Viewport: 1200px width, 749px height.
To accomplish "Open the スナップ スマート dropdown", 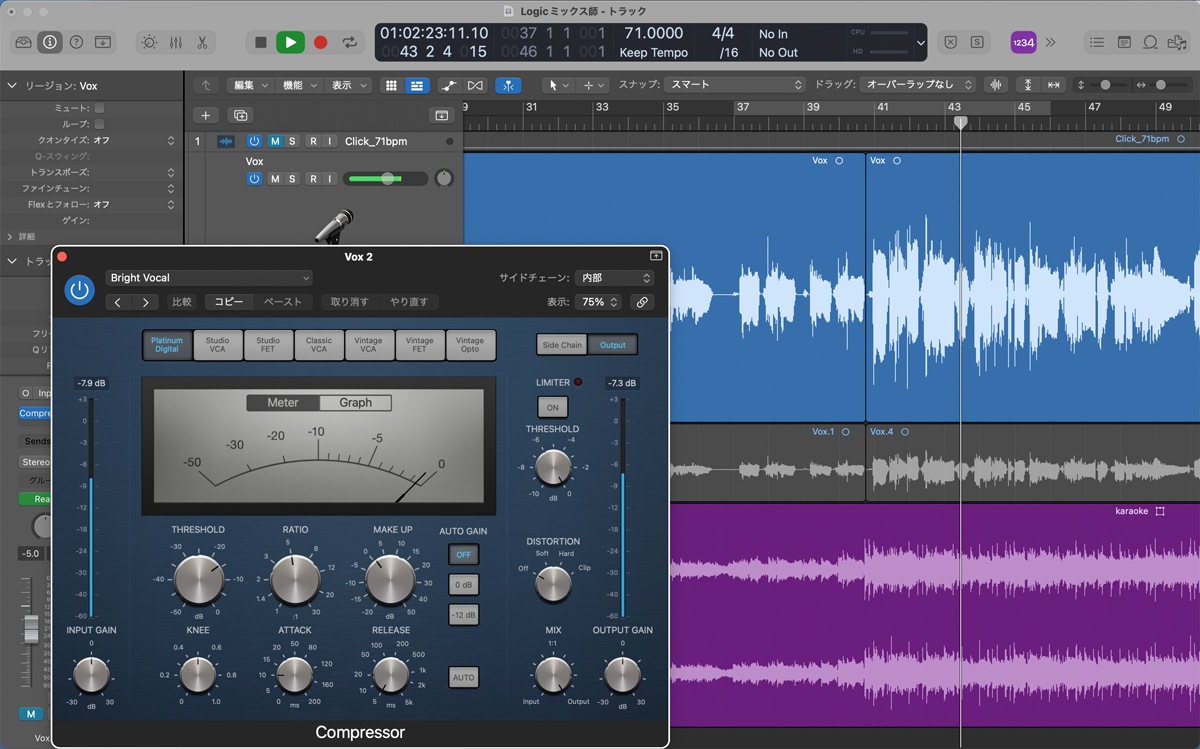I will [735, 85].
